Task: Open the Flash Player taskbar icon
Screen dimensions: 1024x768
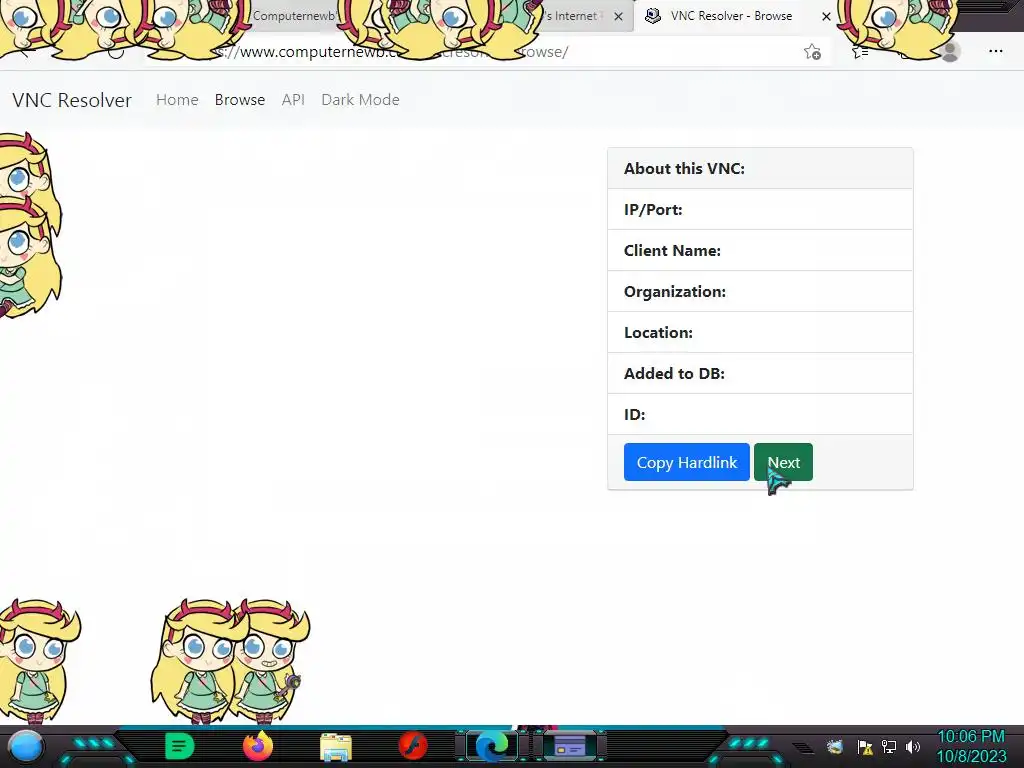Action: [x=413, y=746]
